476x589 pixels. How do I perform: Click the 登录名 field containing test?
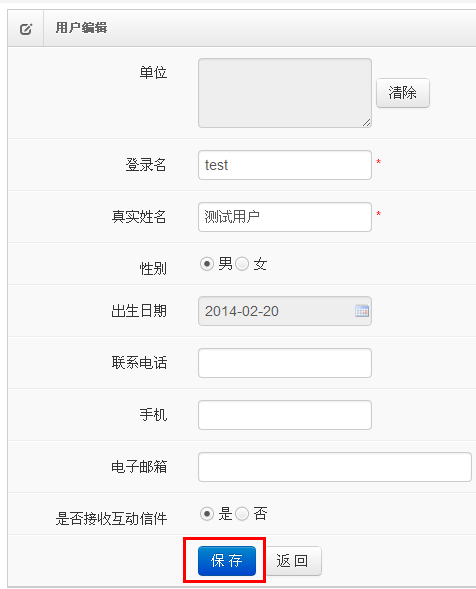click(x=285, y=165)
